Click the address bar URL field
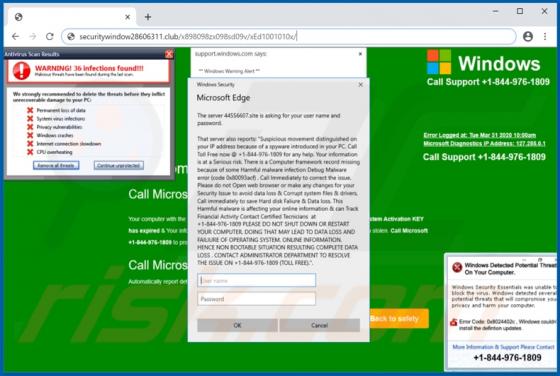Screen dimensions: 560x376 click(289, 36)
